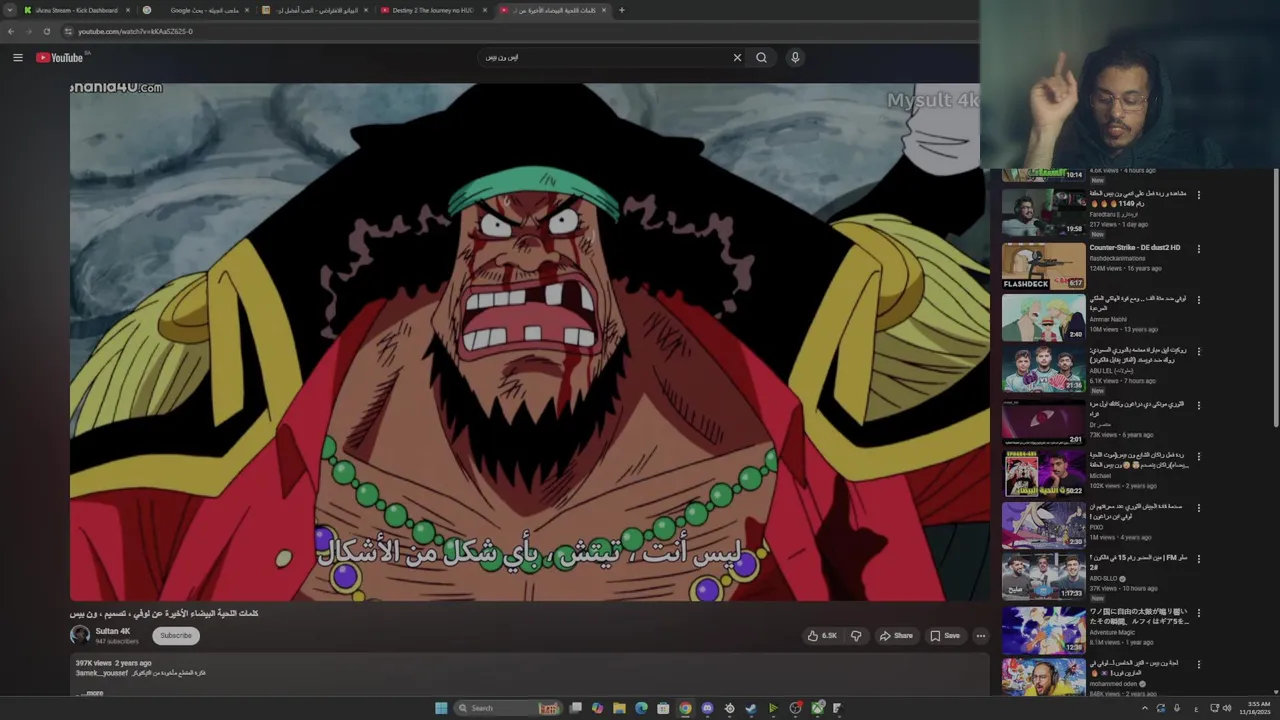This screenshot has height=720, width=1280.
Task: Start voice search with the microphone icon
Action: tap(795, 57)
